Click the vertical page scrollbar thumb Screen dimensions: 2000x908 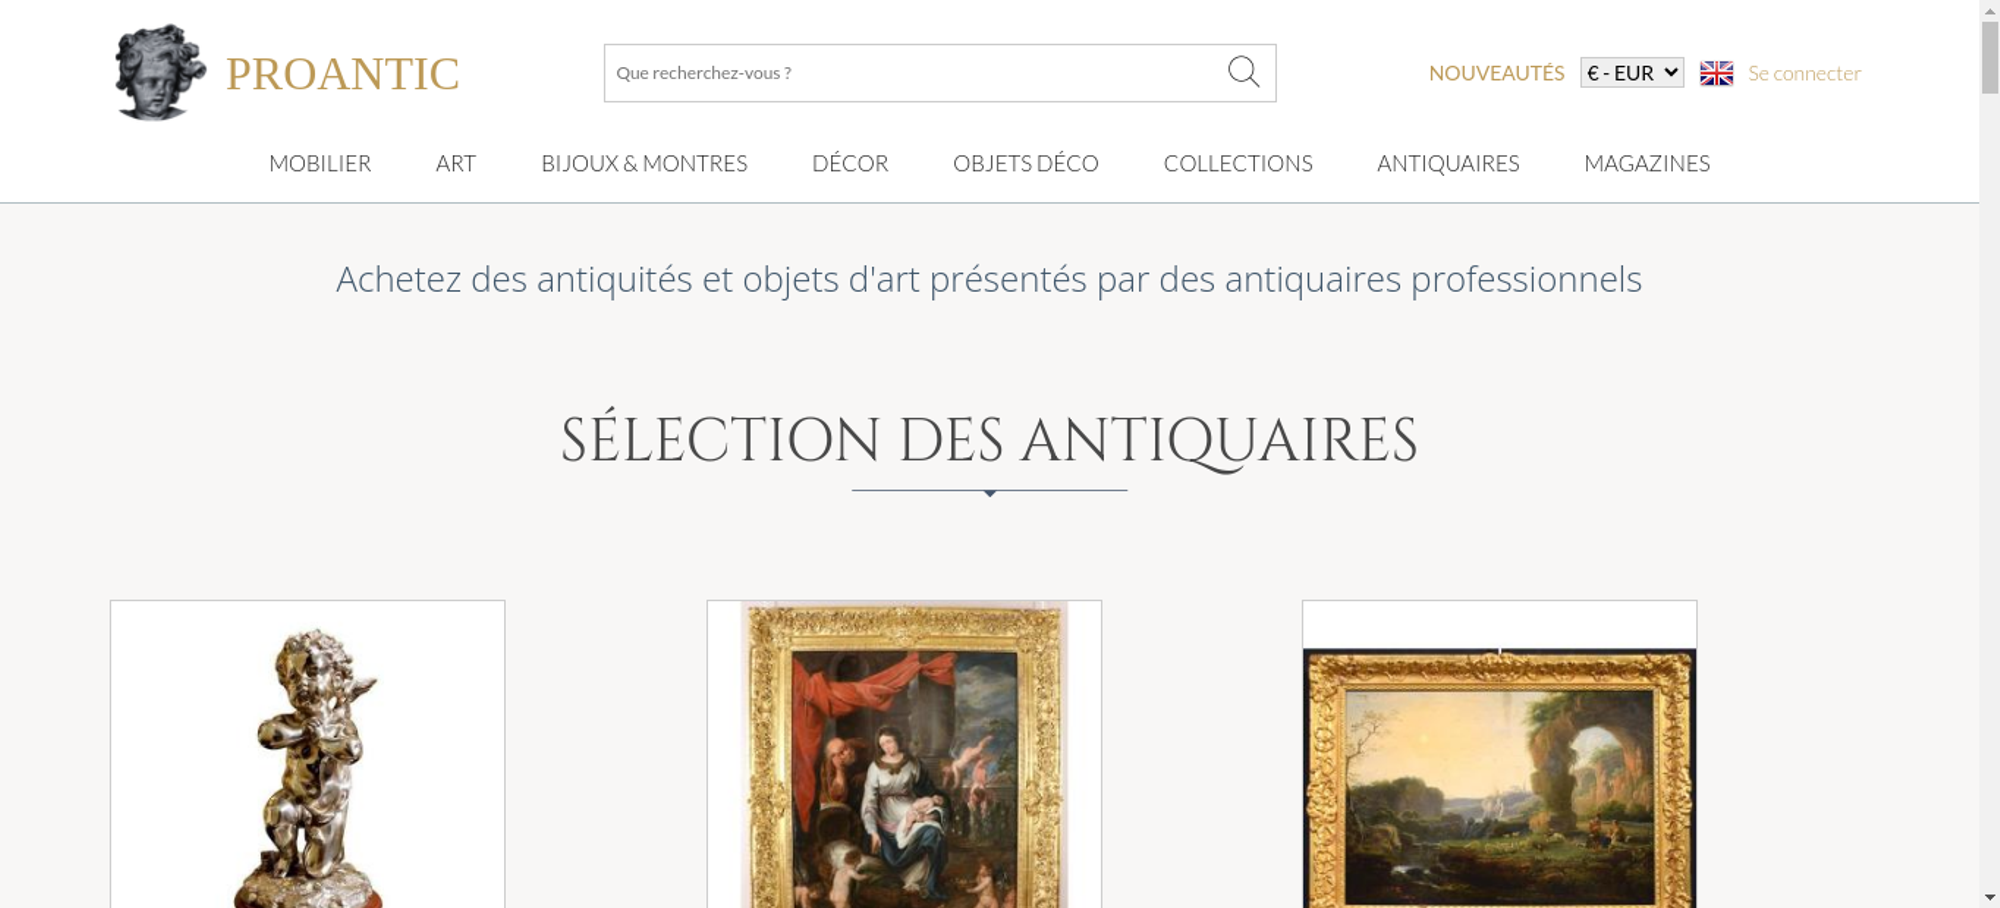coord(1990,57)
